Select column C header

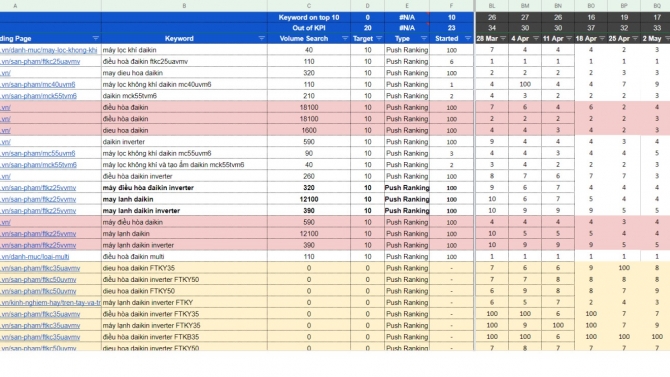click(309, 6)
